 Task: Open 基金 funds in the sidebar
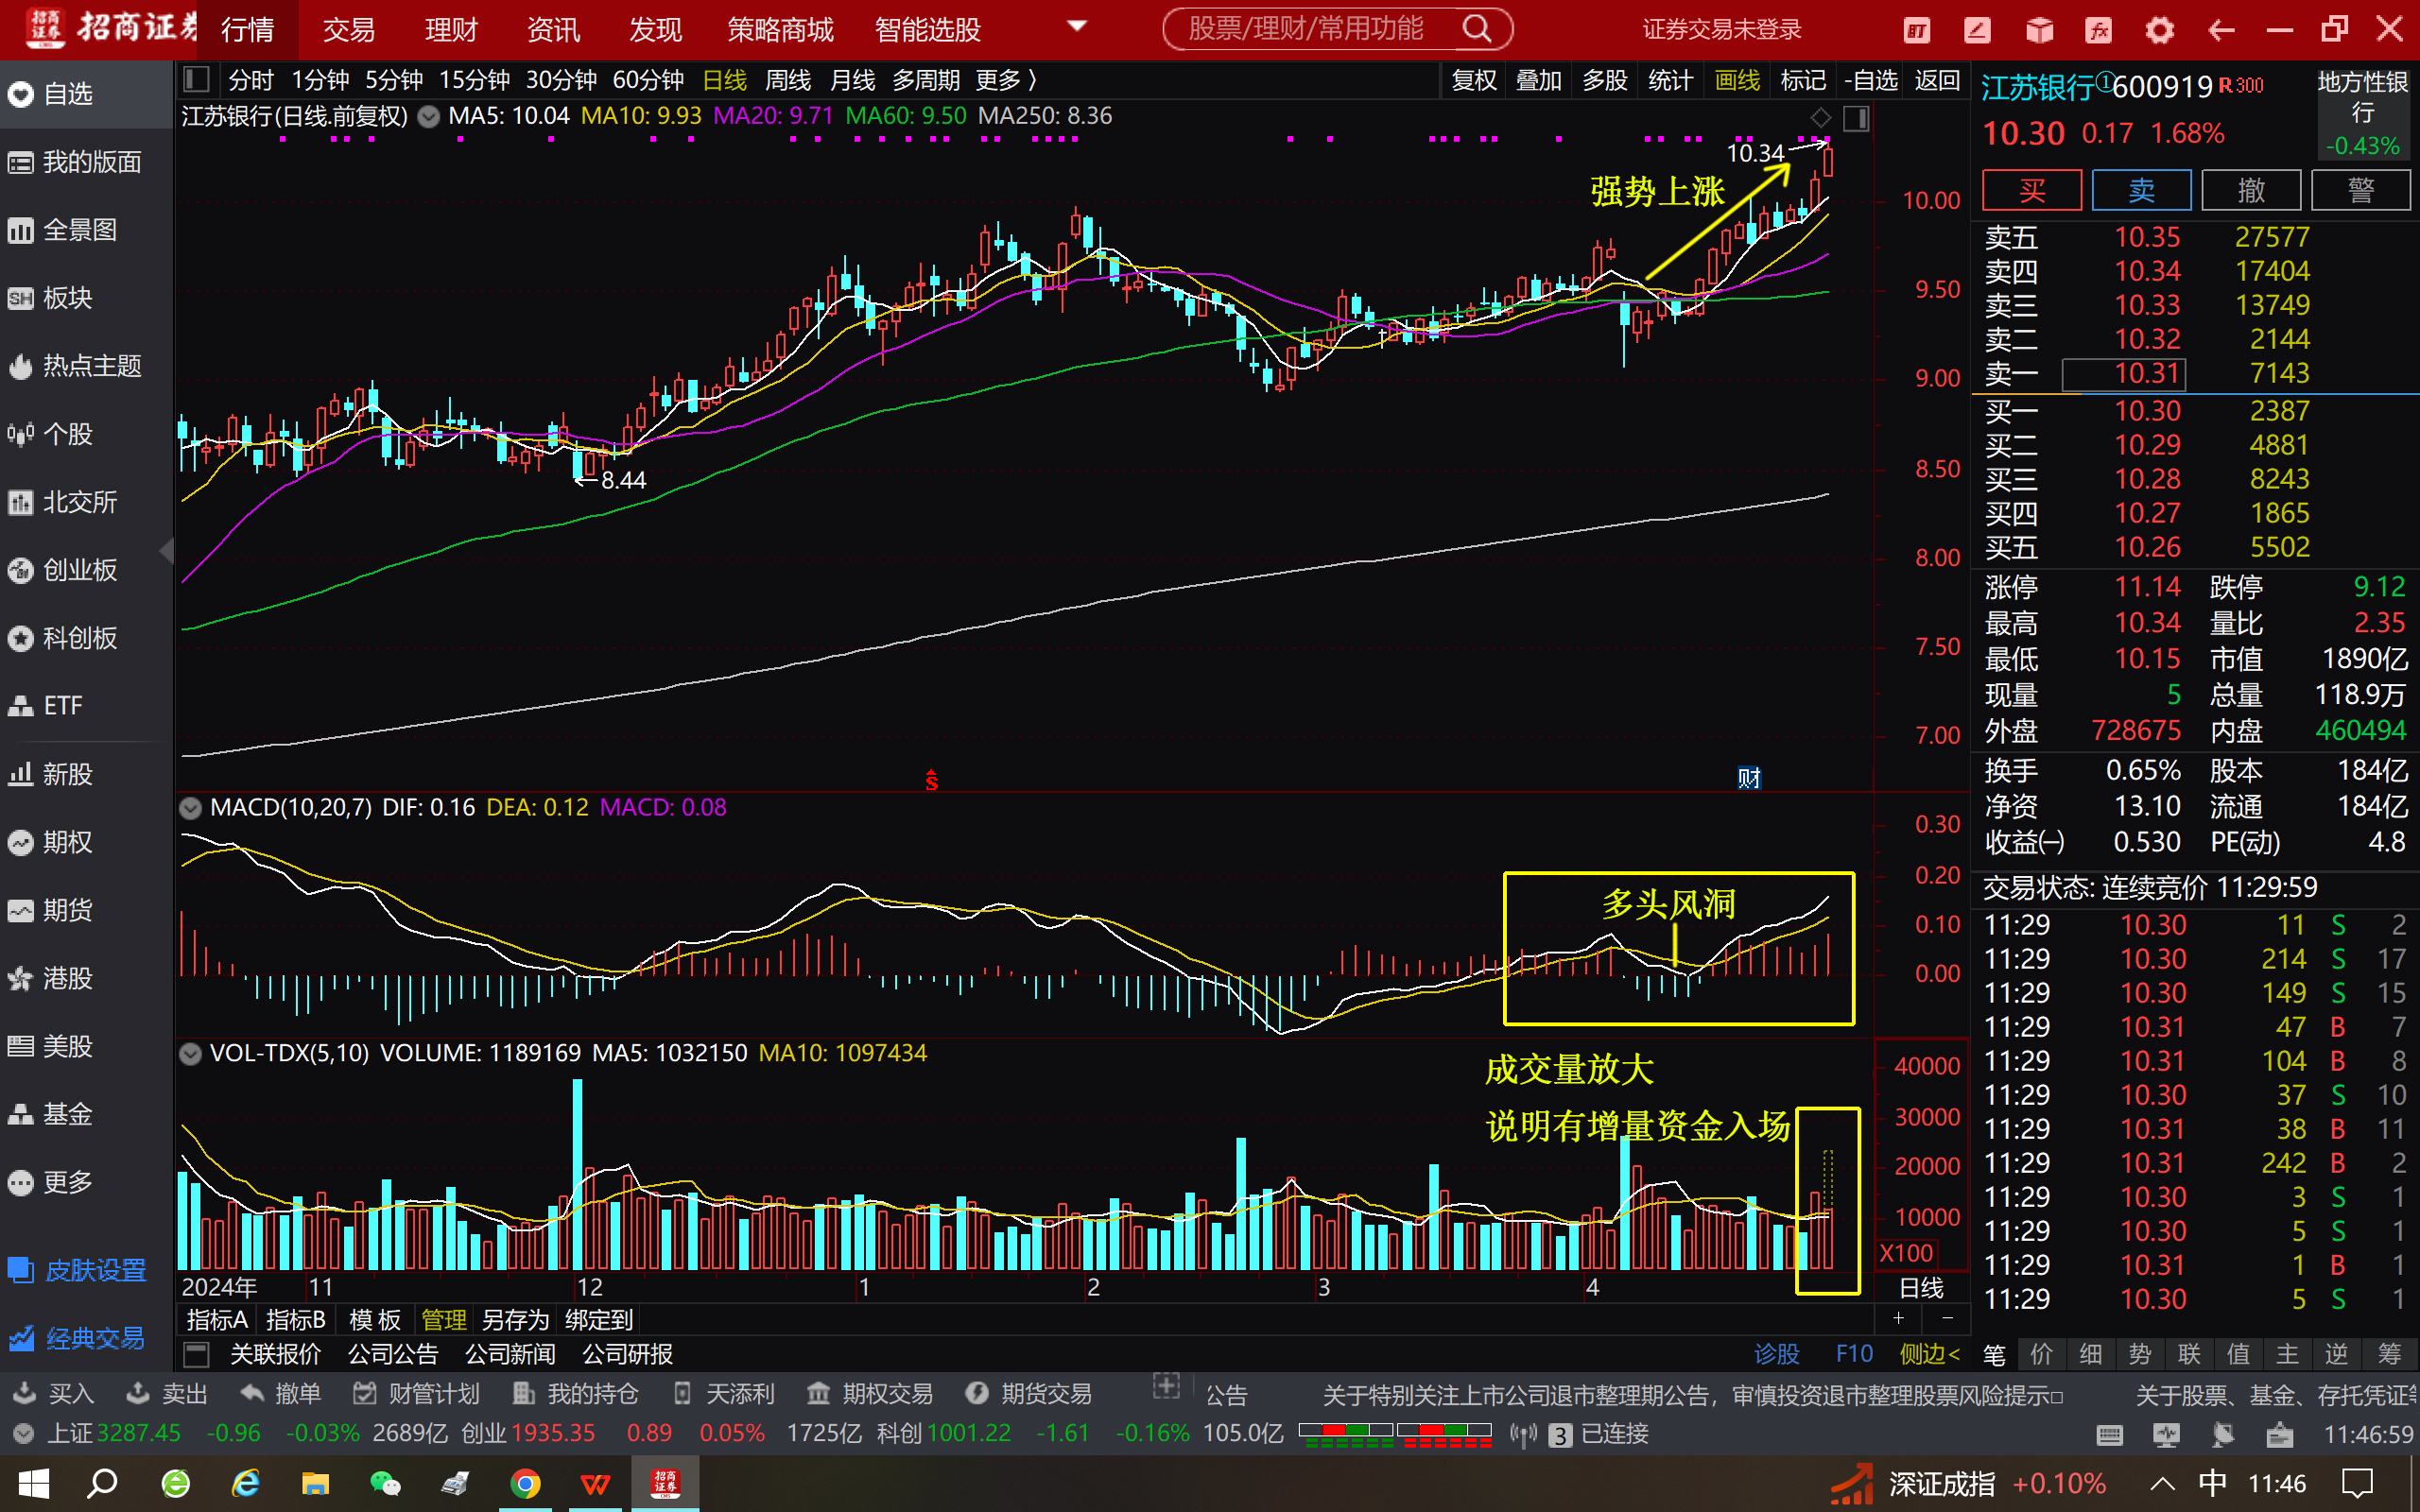pos(86,1114)
